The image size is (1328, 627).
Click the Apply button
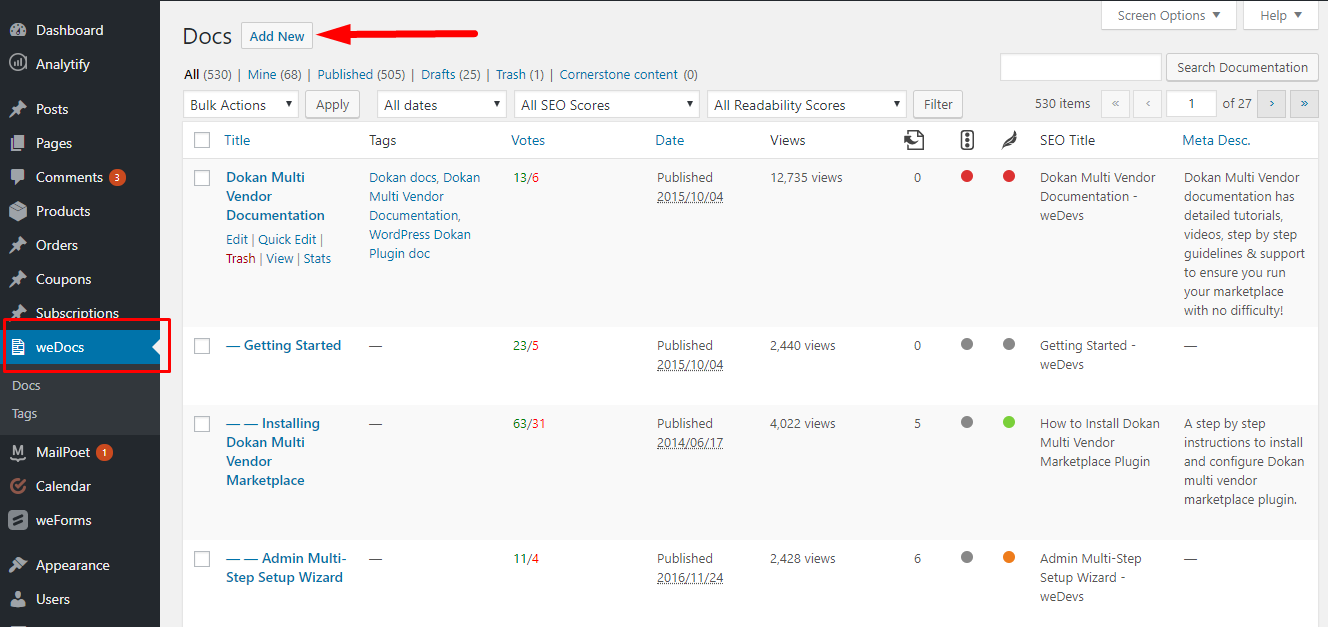point(332,104)
